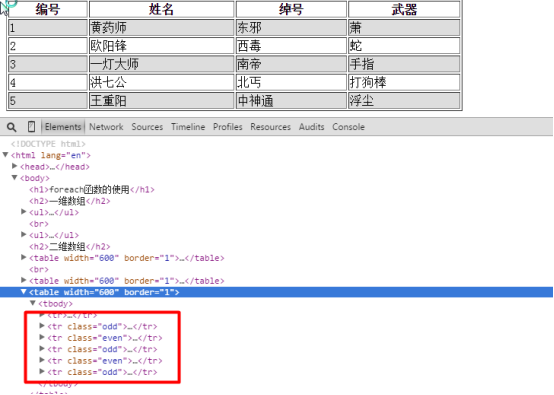Screen dimensions: 554x395
Task: Click the 绰号 table header
Action: tap(291, 9)
